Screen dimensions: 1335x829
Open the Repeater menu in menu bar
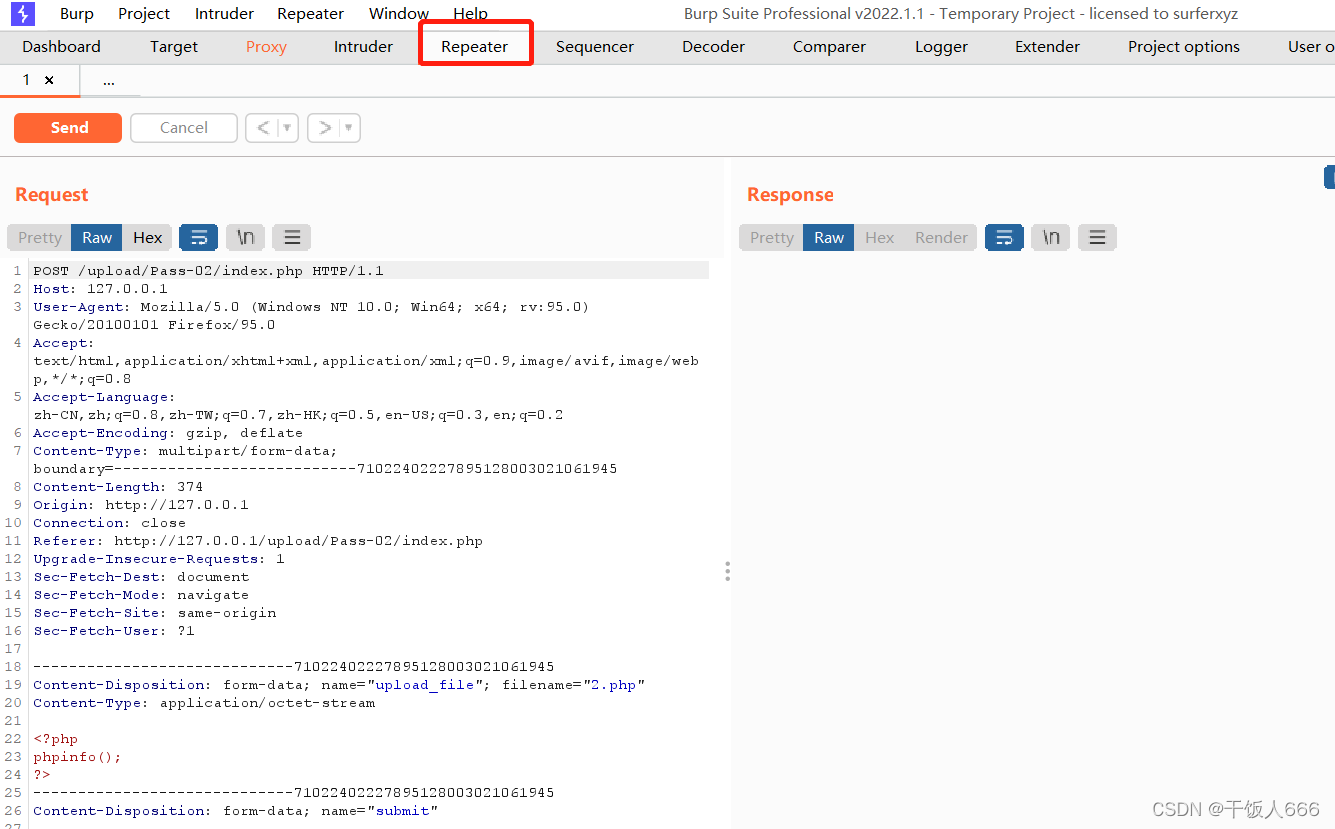[311, 14]
